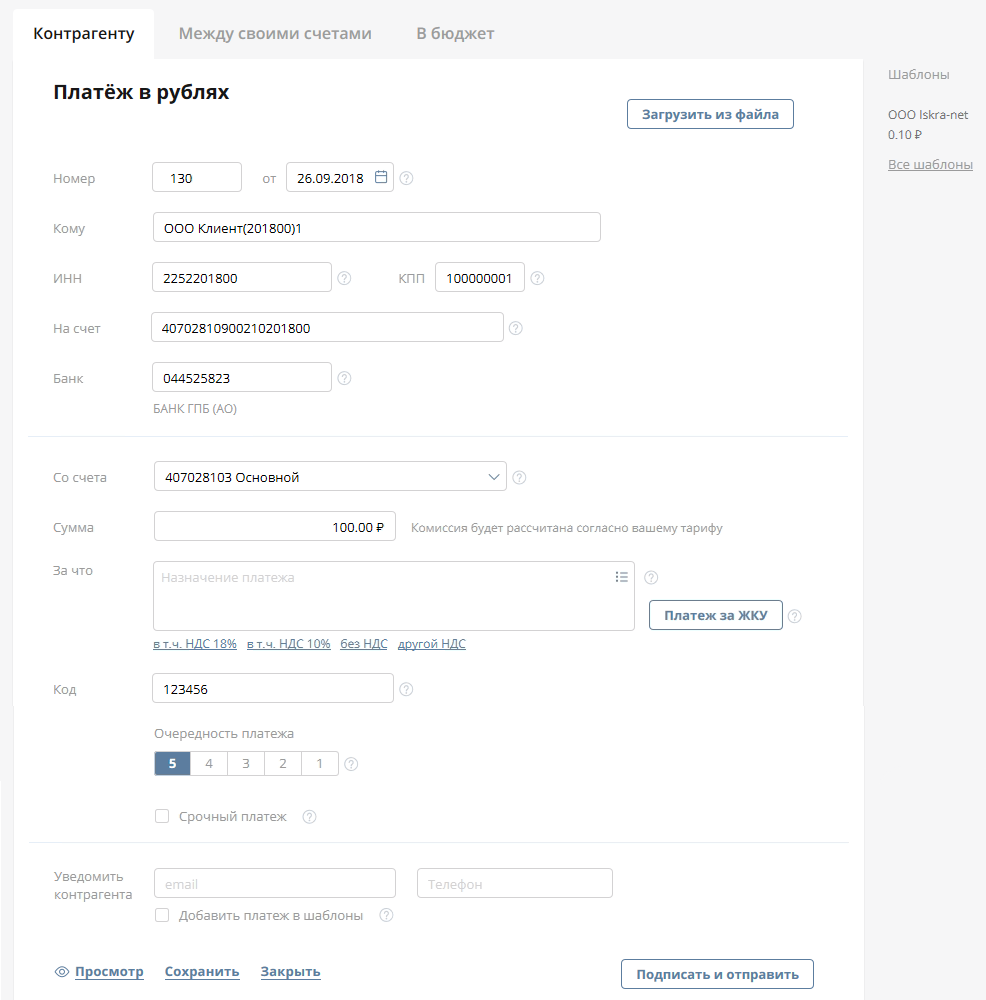The height and width of the screenshot is (1000, 986).
Task: Switch to Между своими счетами tab
Action: click(x=275, y=33)
